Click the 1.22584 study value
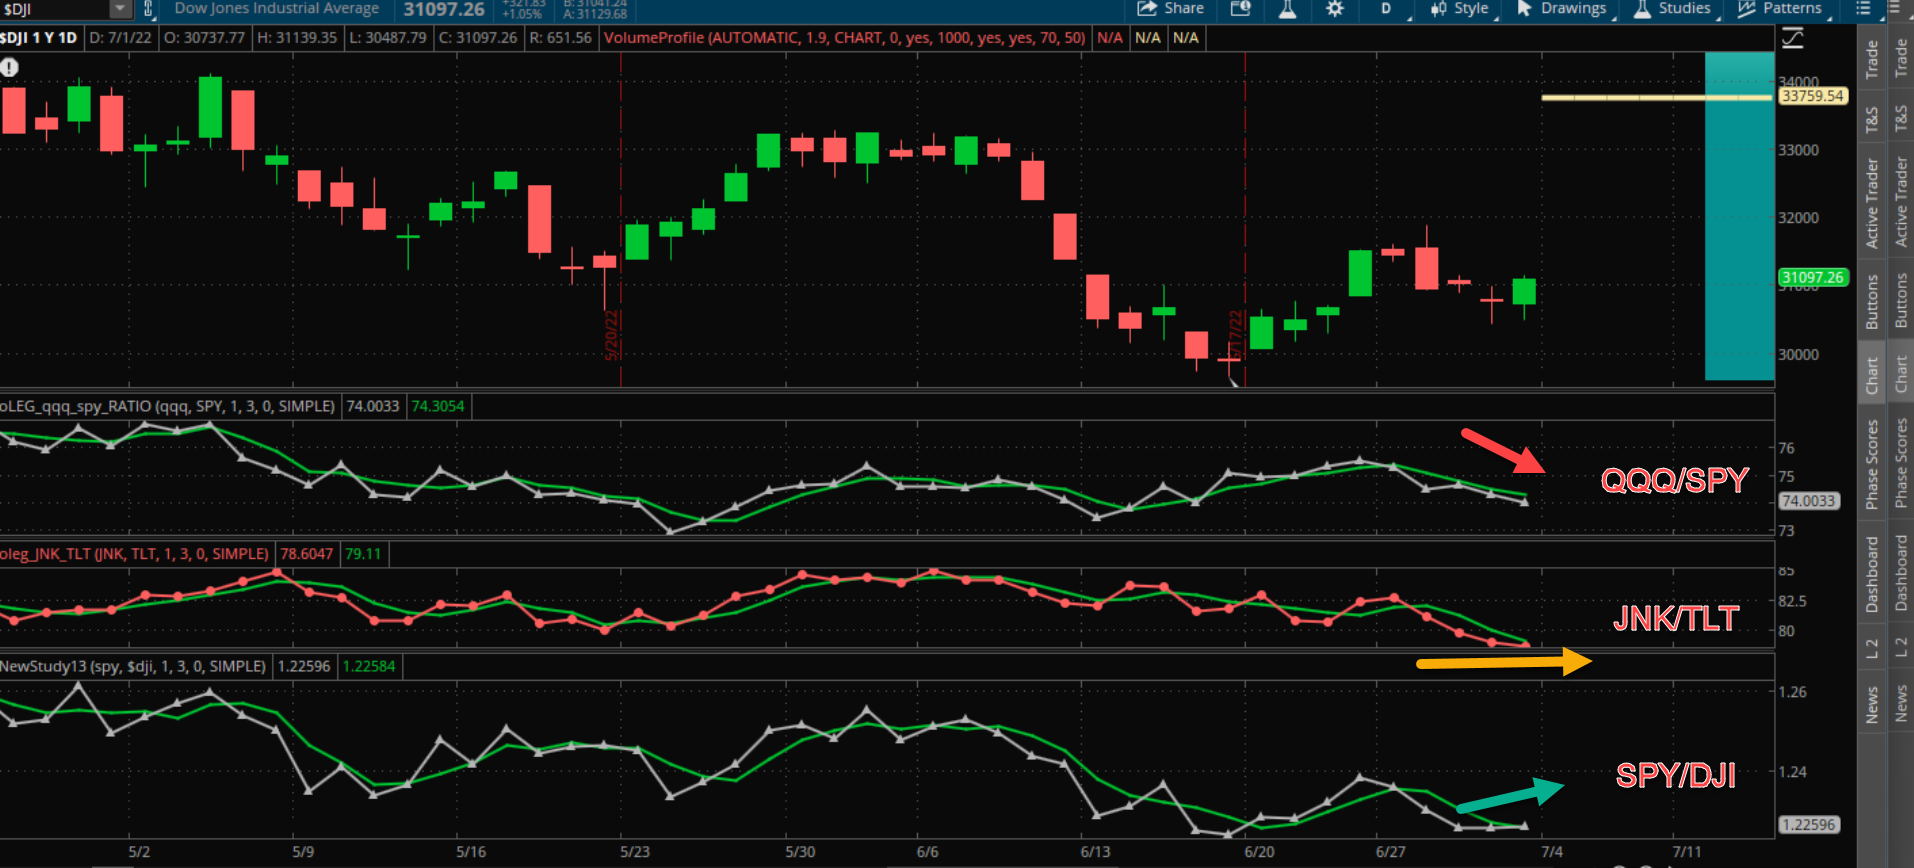 pos(369,666)
